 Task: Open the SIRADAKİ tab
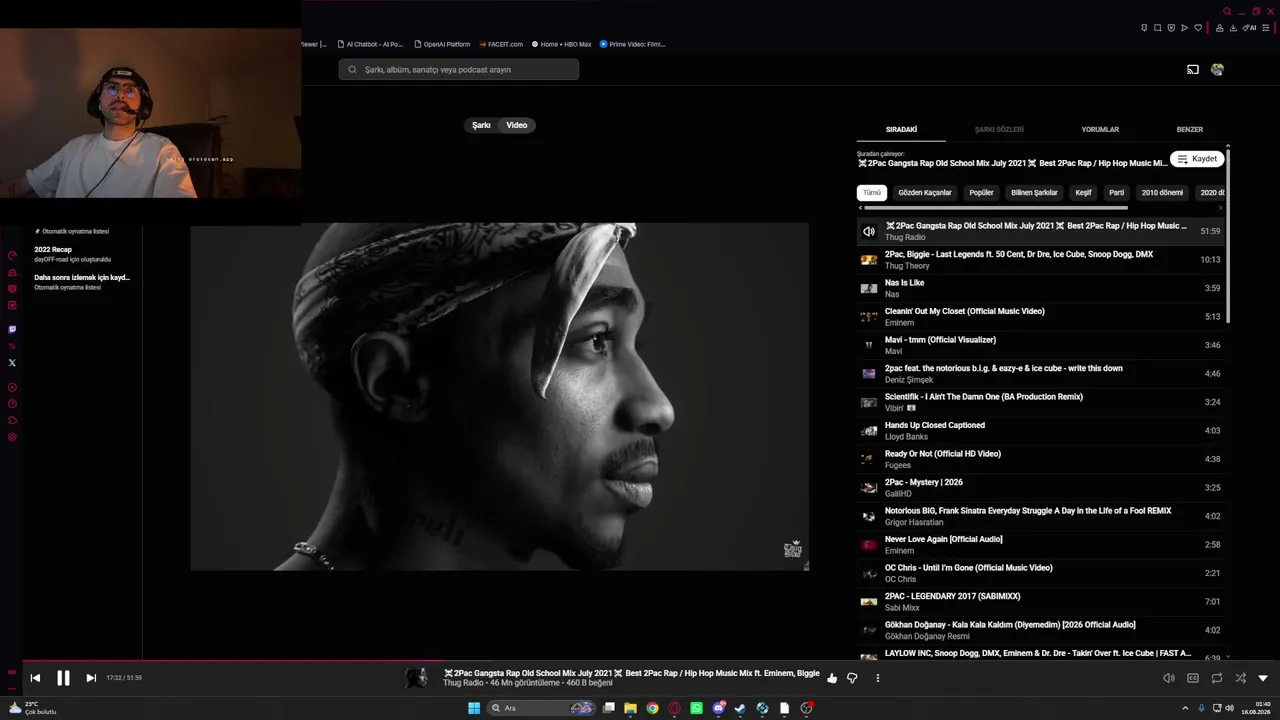coord(901,129)
